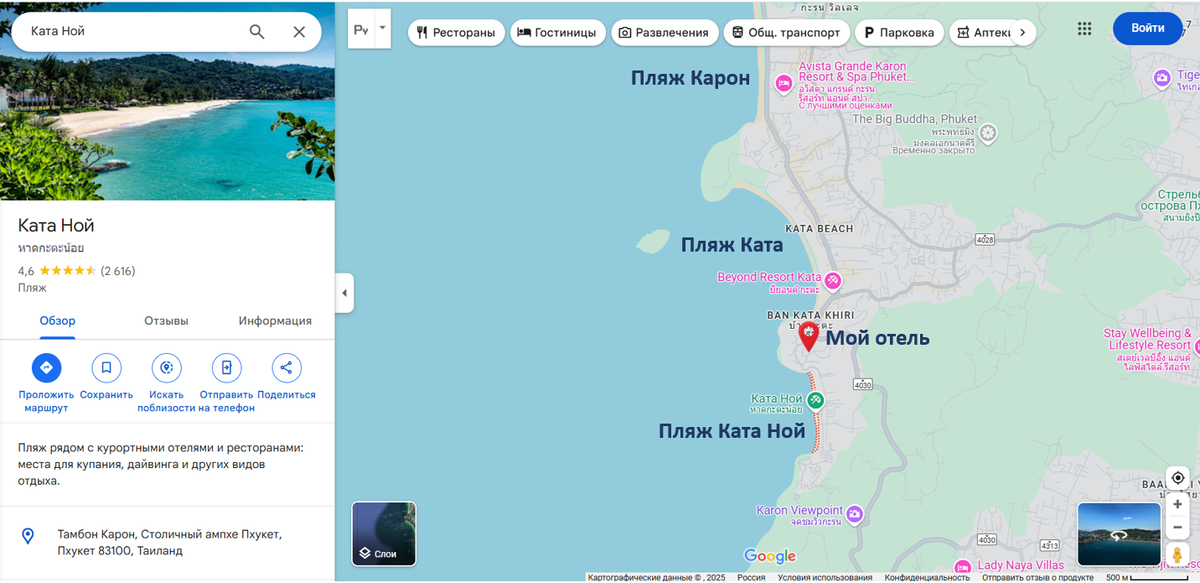Image resolution: width=1200 pixels, height=583 pixels.
Task: Collapse the side panel with arrow handle
Action: (x=344, y=293)
